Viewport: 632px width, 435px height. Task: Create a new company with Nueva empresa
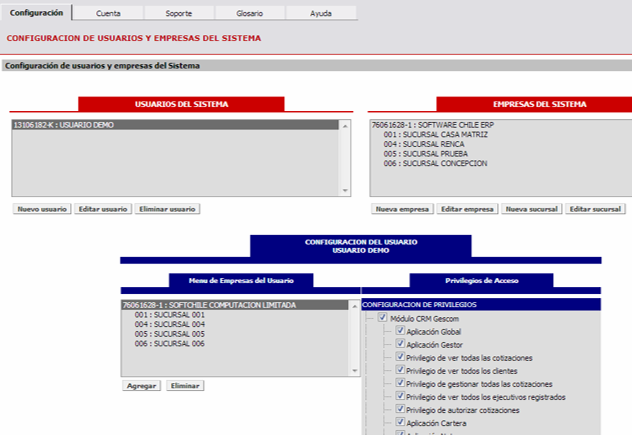click(401, 209)
